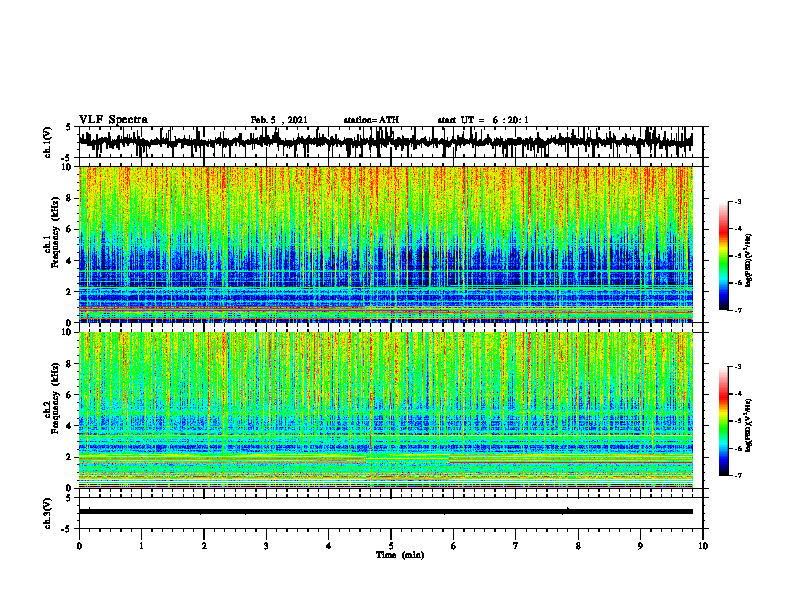Click the "2" time axis tick label
Viewport: 792px width, 612px height.
(x=204, y=546)
